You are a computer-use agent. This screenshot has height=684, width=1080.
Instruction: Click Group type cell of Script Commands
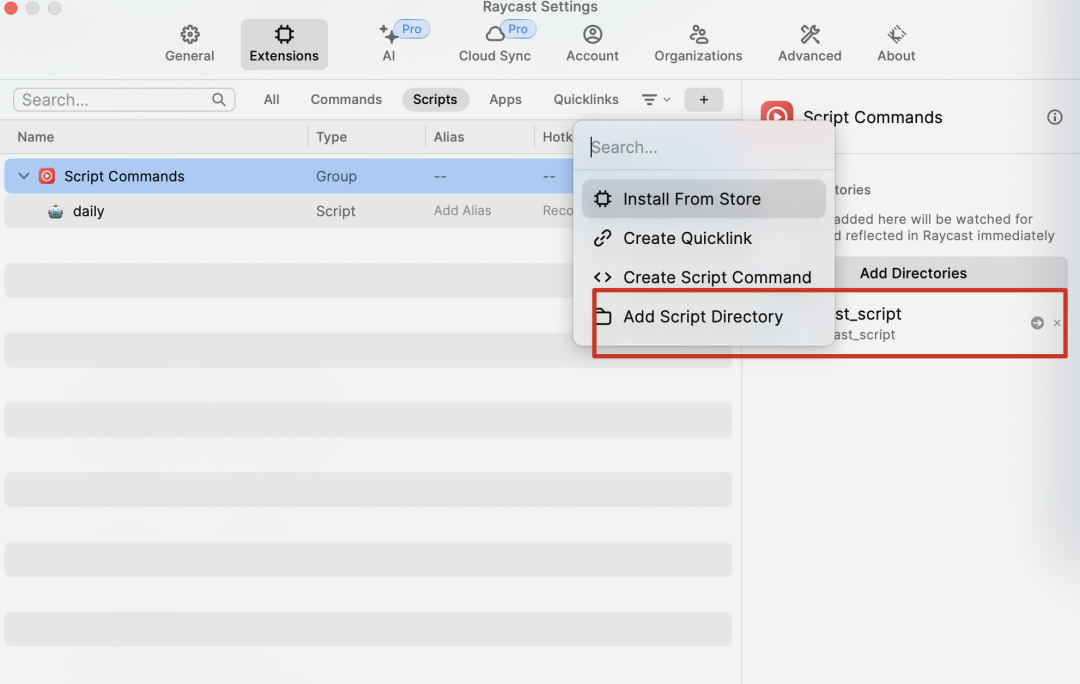336,176
